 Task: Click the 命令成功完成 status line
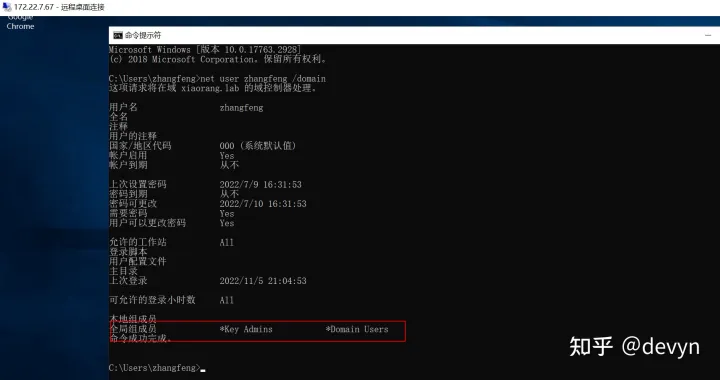coord(141,339)
